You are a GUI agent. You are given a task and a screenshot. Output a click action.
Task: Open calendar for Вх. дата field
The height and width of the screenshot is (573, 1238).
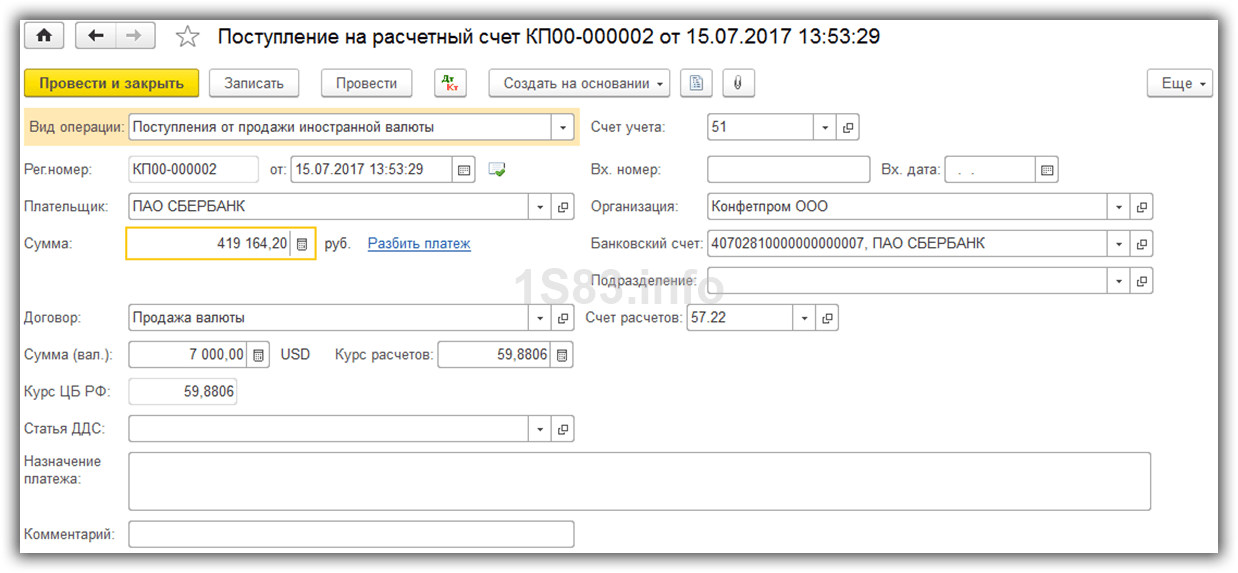[1046, 170]
